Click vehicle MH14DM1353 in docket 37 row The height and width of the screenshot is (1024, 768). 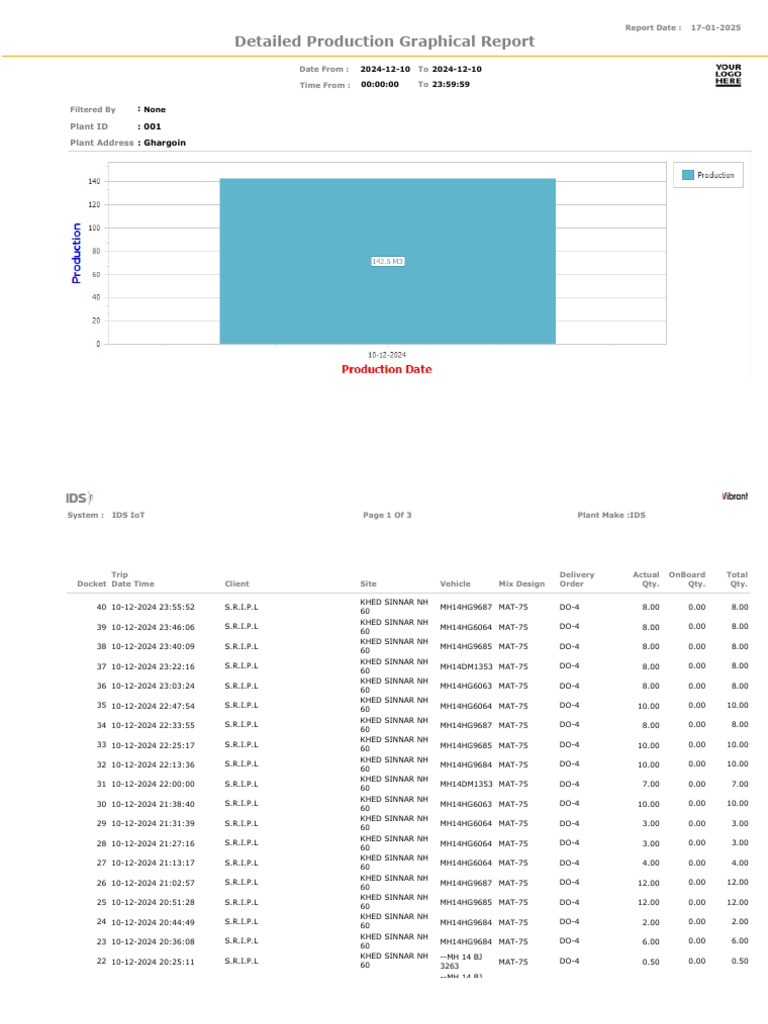pos(466,667)
